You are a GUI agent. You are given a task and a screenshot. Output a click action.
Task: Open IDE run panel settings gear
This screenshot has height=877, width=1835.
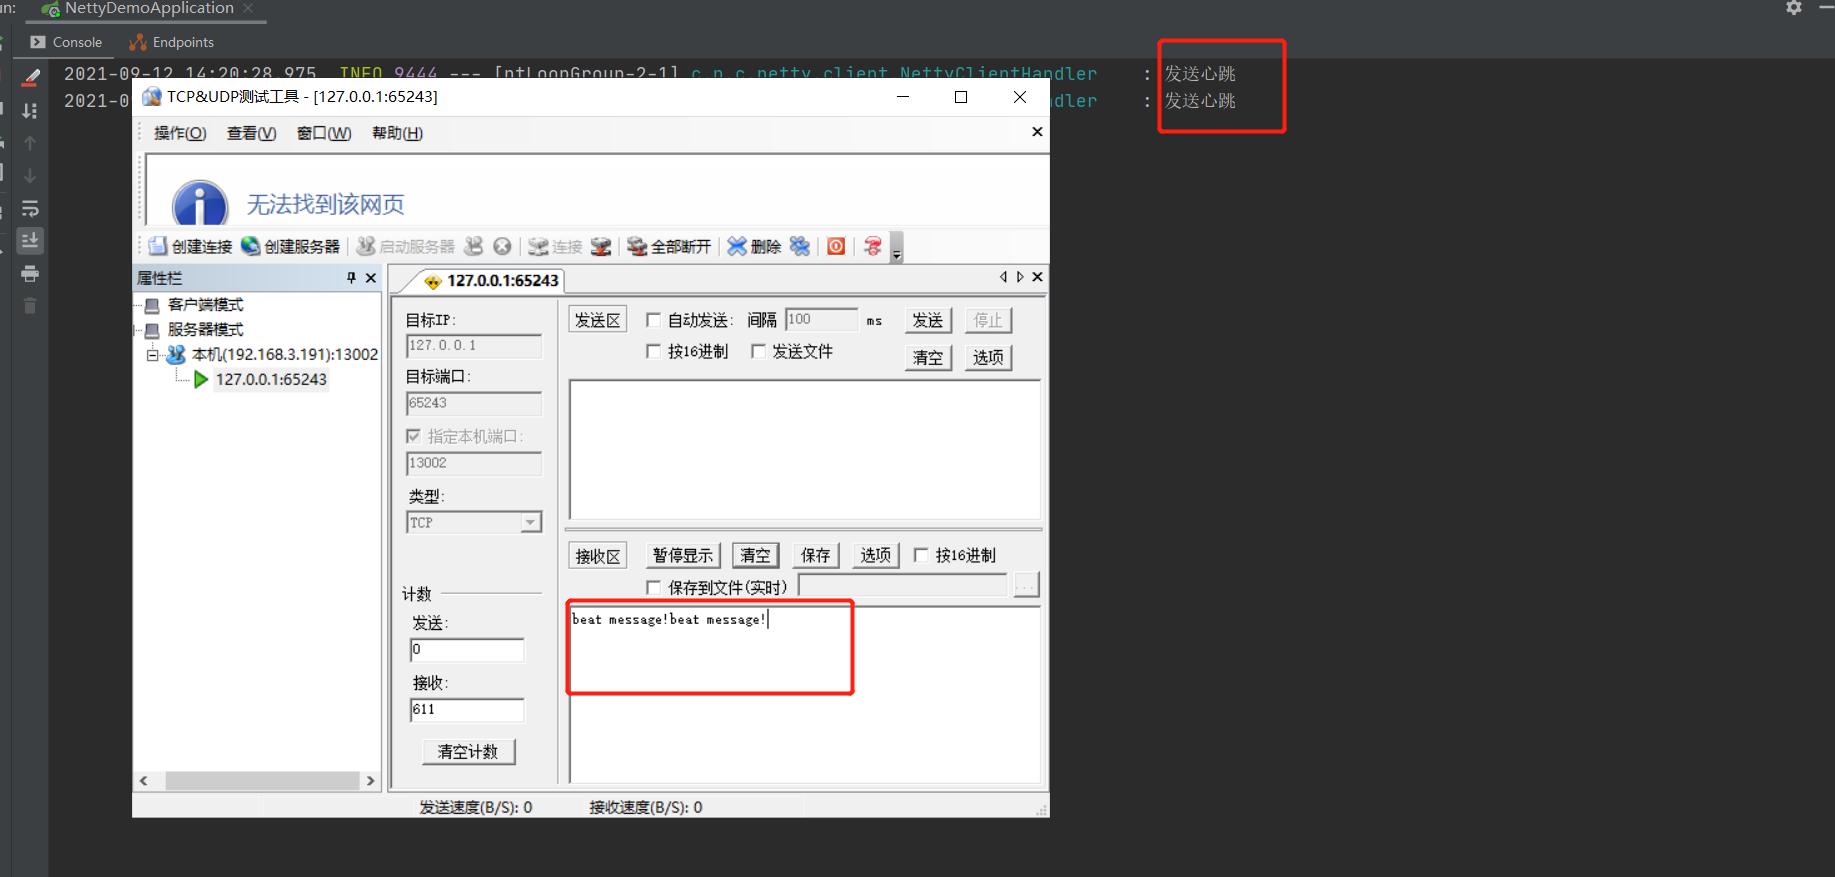(x=1793, y=8)
